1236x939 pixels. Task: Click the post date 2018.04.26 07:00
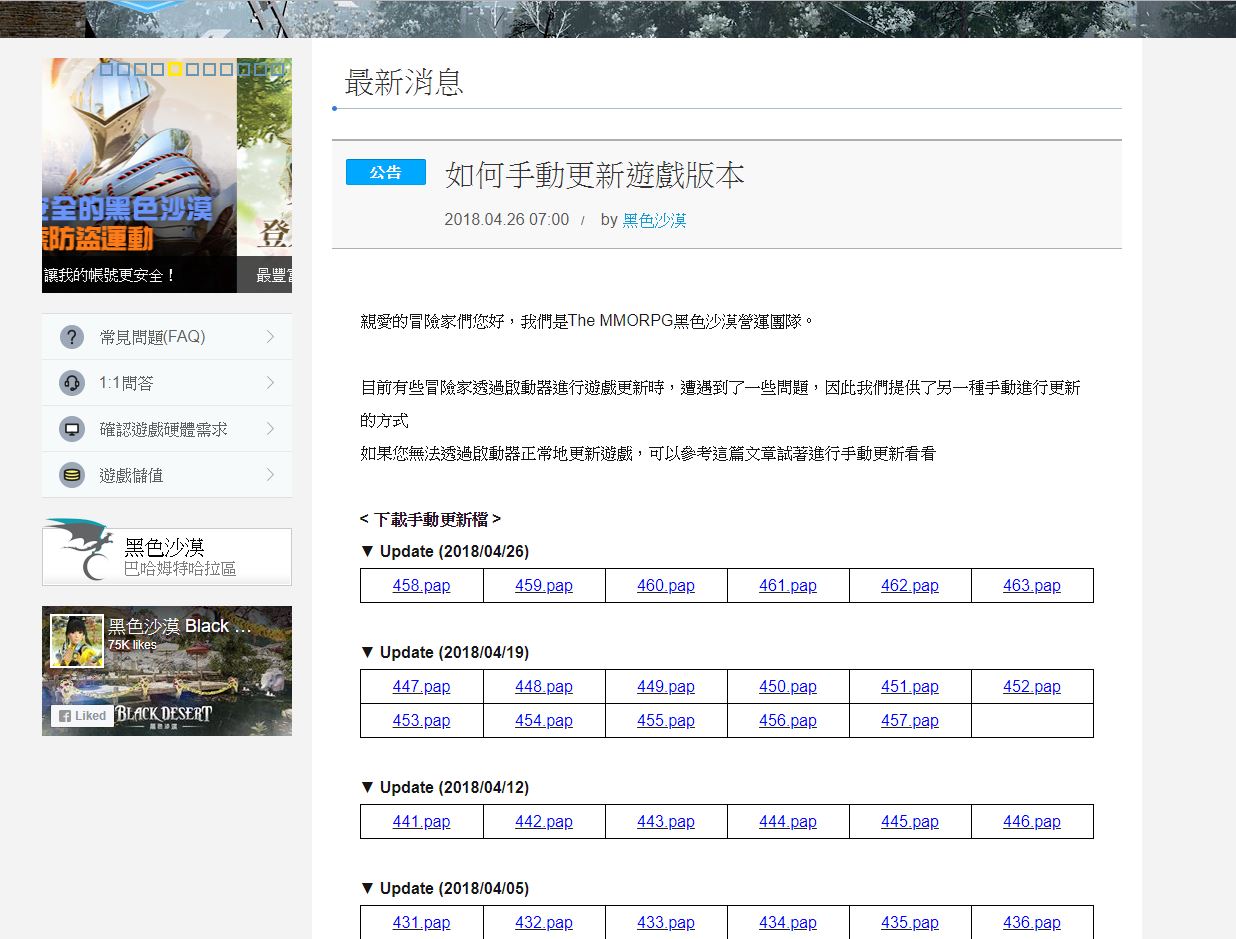507,220
